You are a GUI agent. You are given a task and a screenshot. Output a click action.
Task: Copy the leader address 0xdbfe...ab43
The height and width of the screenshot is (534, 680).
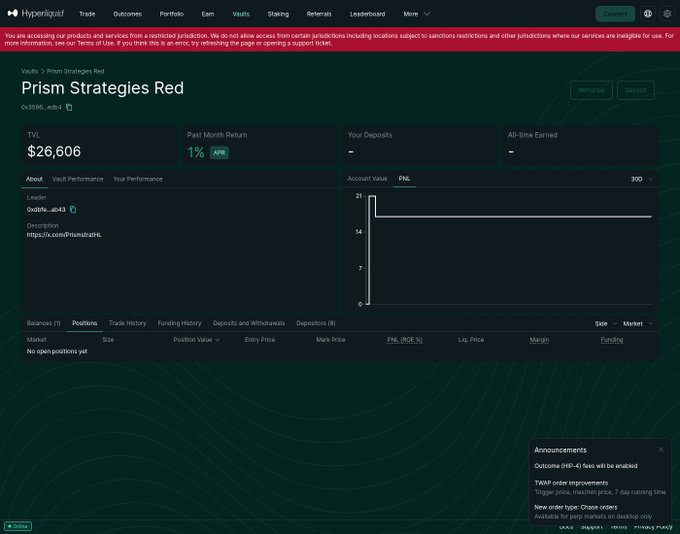[73, 210]
